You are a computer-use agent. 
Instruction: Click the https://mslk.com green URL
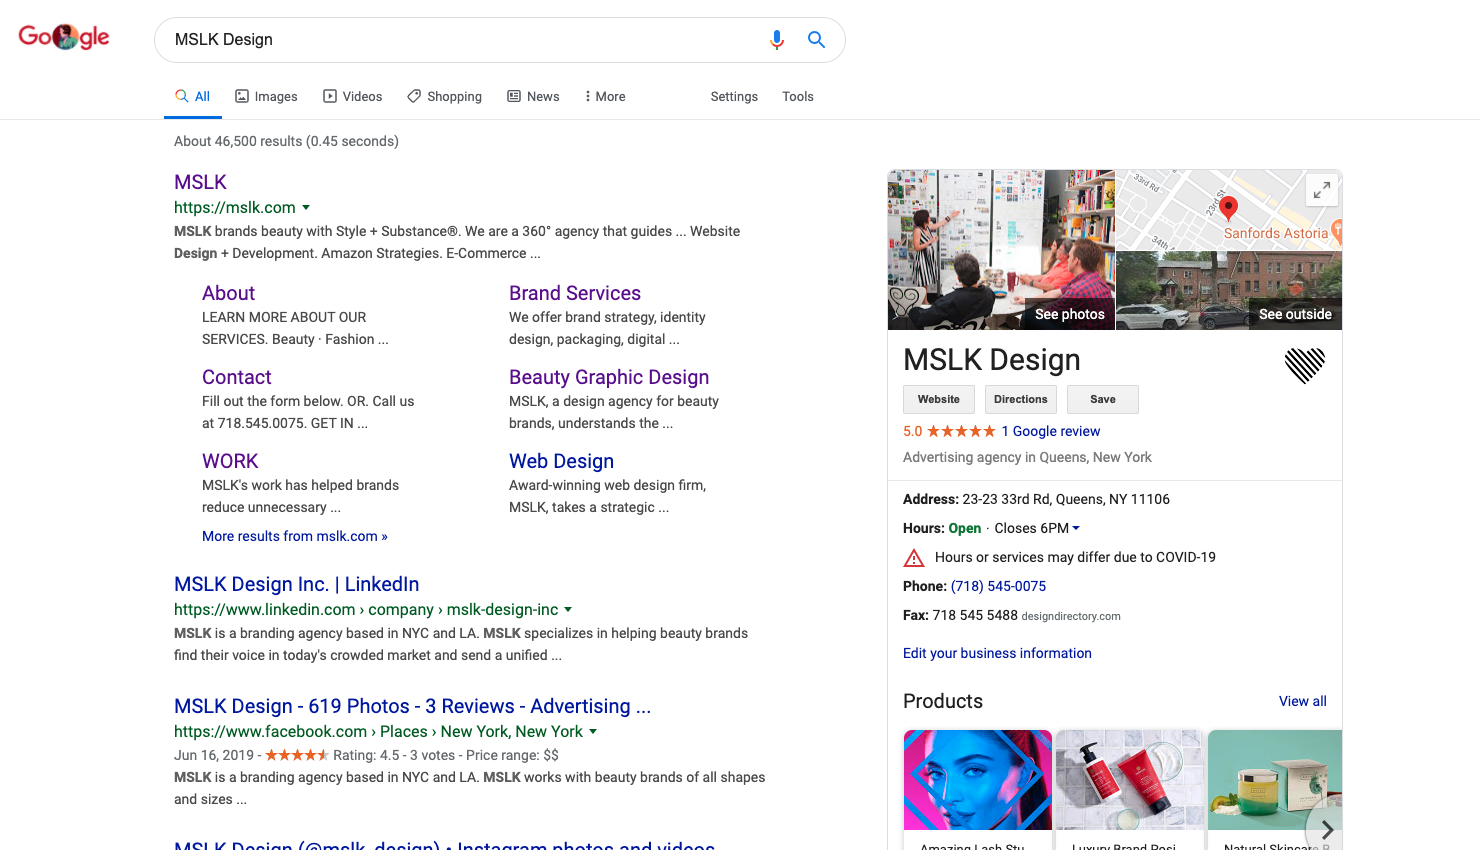pyautogui.click(x=235, y=208)
